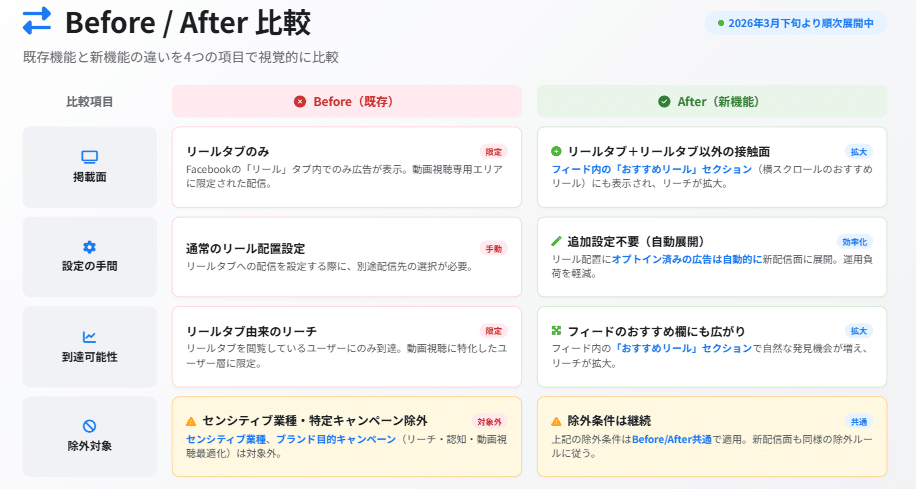
Task: Select the After（新機能） column header
Action: click(712, 102)
